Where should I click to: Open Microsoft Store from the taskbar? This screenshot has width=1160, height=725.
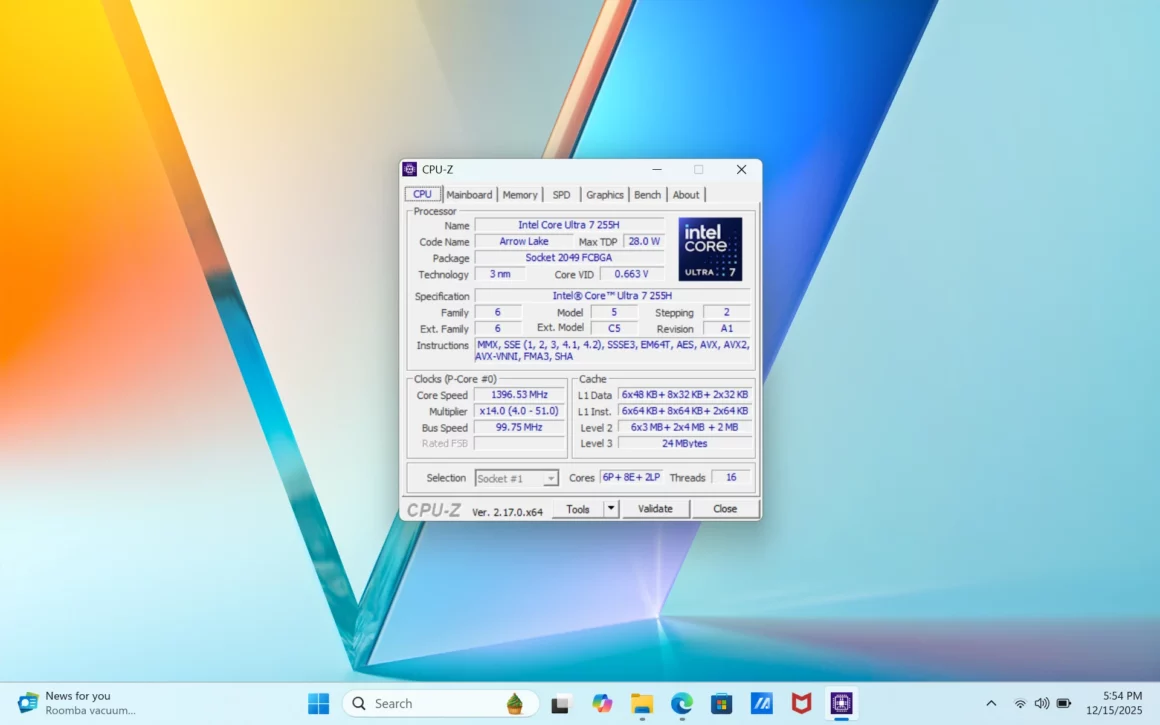[721, 704]
